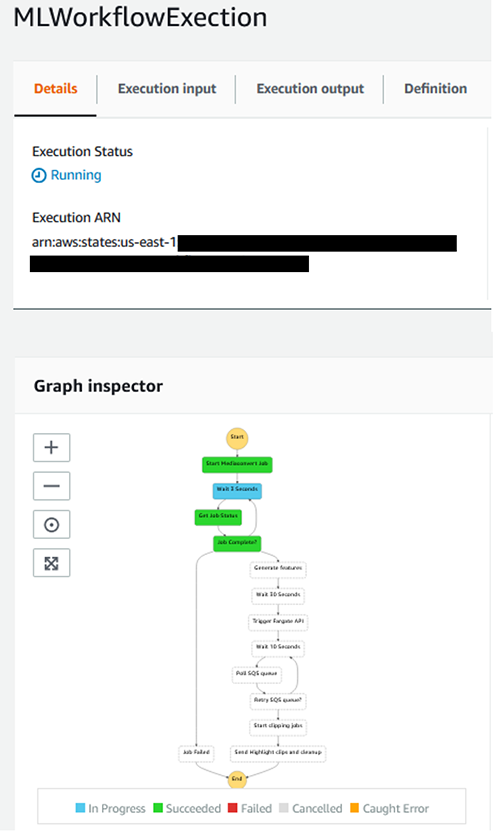Select the in-progress Wait 3 Seconds step
This screenshot has width=500, height=832.
[237, 490]
